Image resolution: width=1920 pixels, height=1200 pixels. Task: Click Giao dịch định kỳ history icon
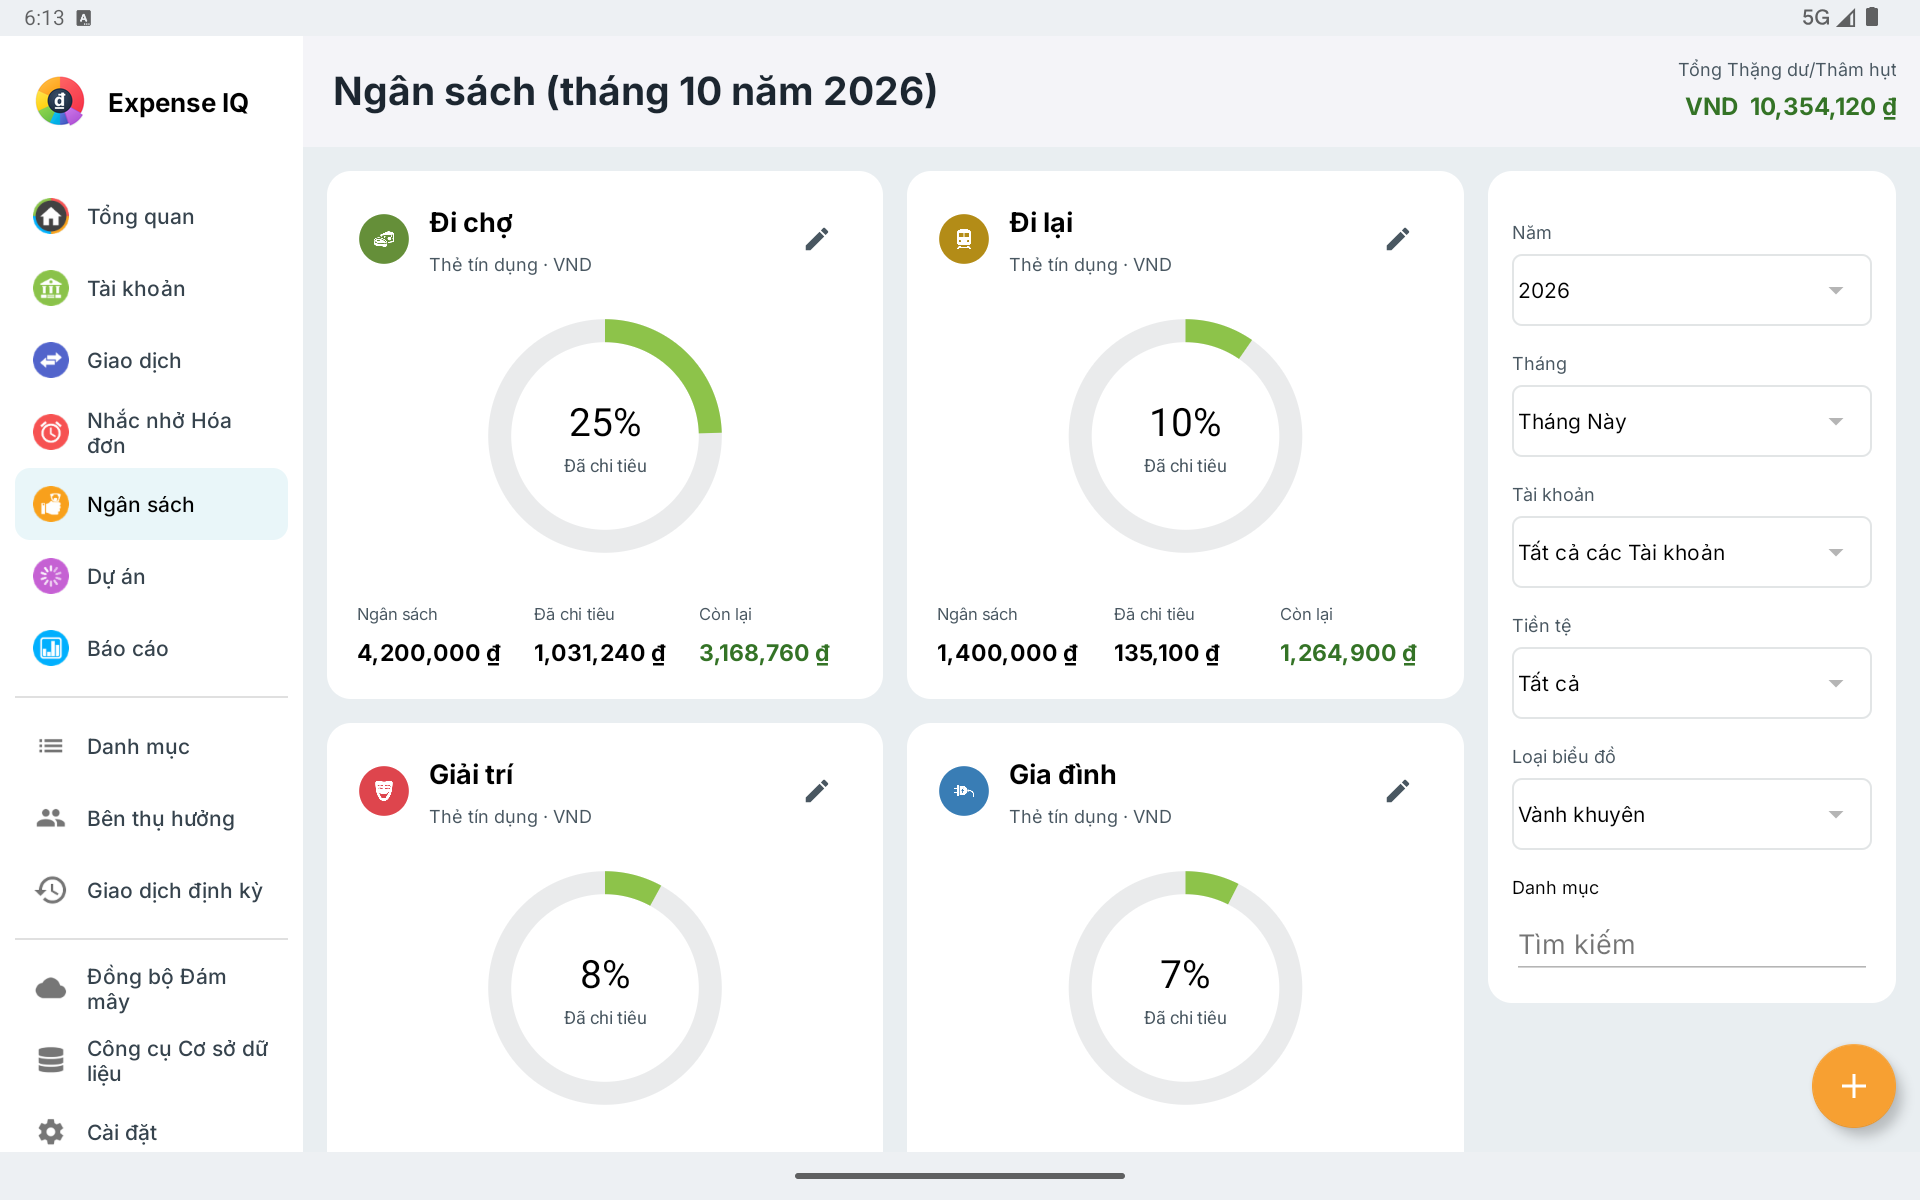click(51, 890)
